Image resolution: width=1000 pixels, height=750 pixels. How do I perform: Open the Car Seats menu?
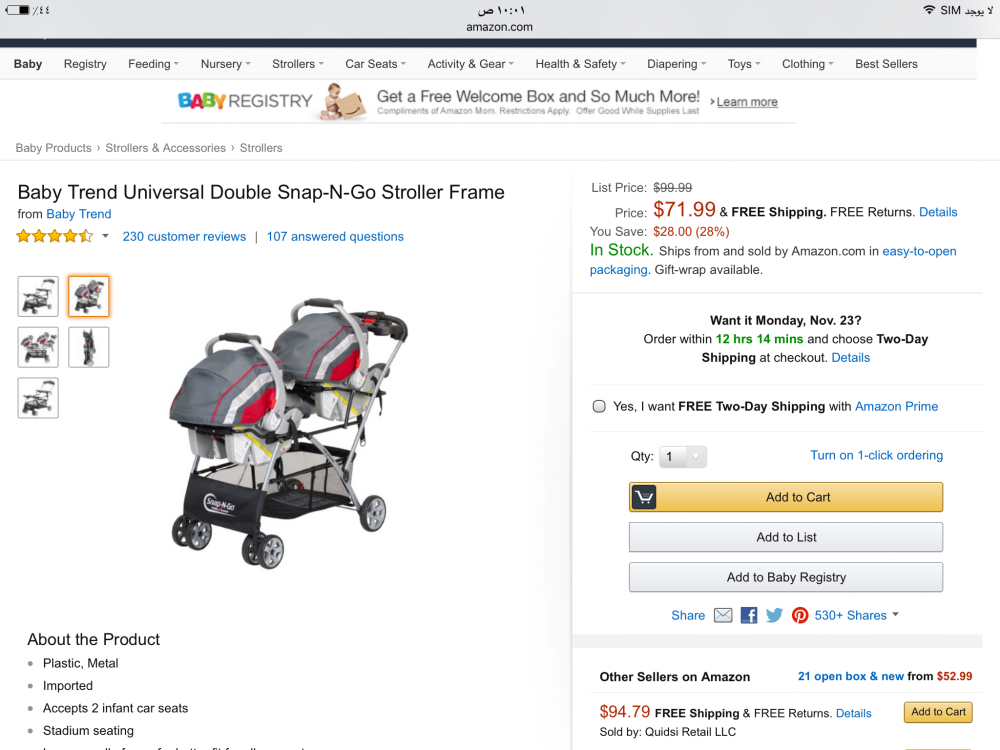(375, 64)
